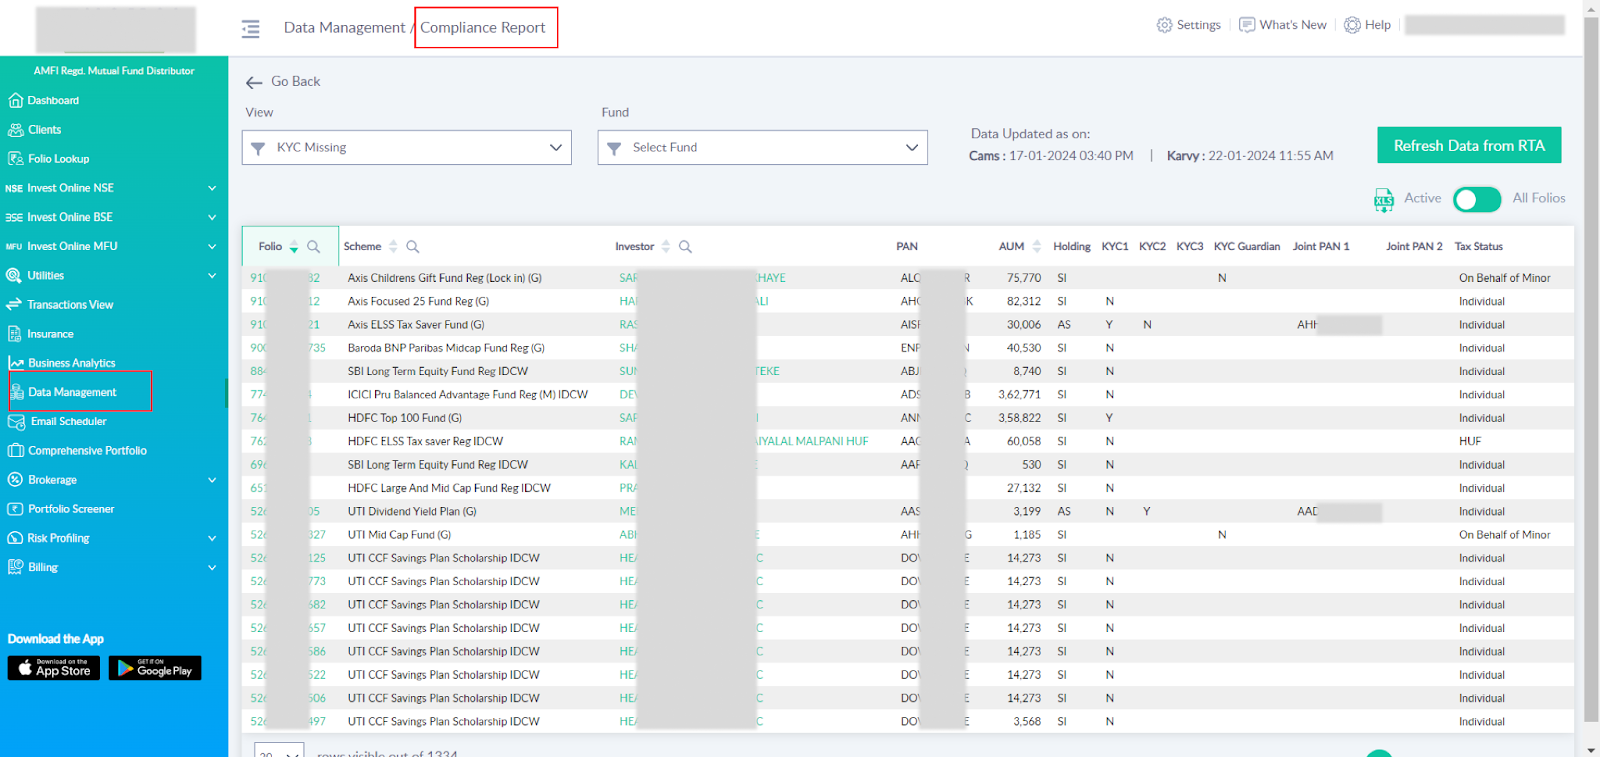The image size is (1600, 757).
Task: Export table with the XLS icon
Action: (x=1384, y=200)
